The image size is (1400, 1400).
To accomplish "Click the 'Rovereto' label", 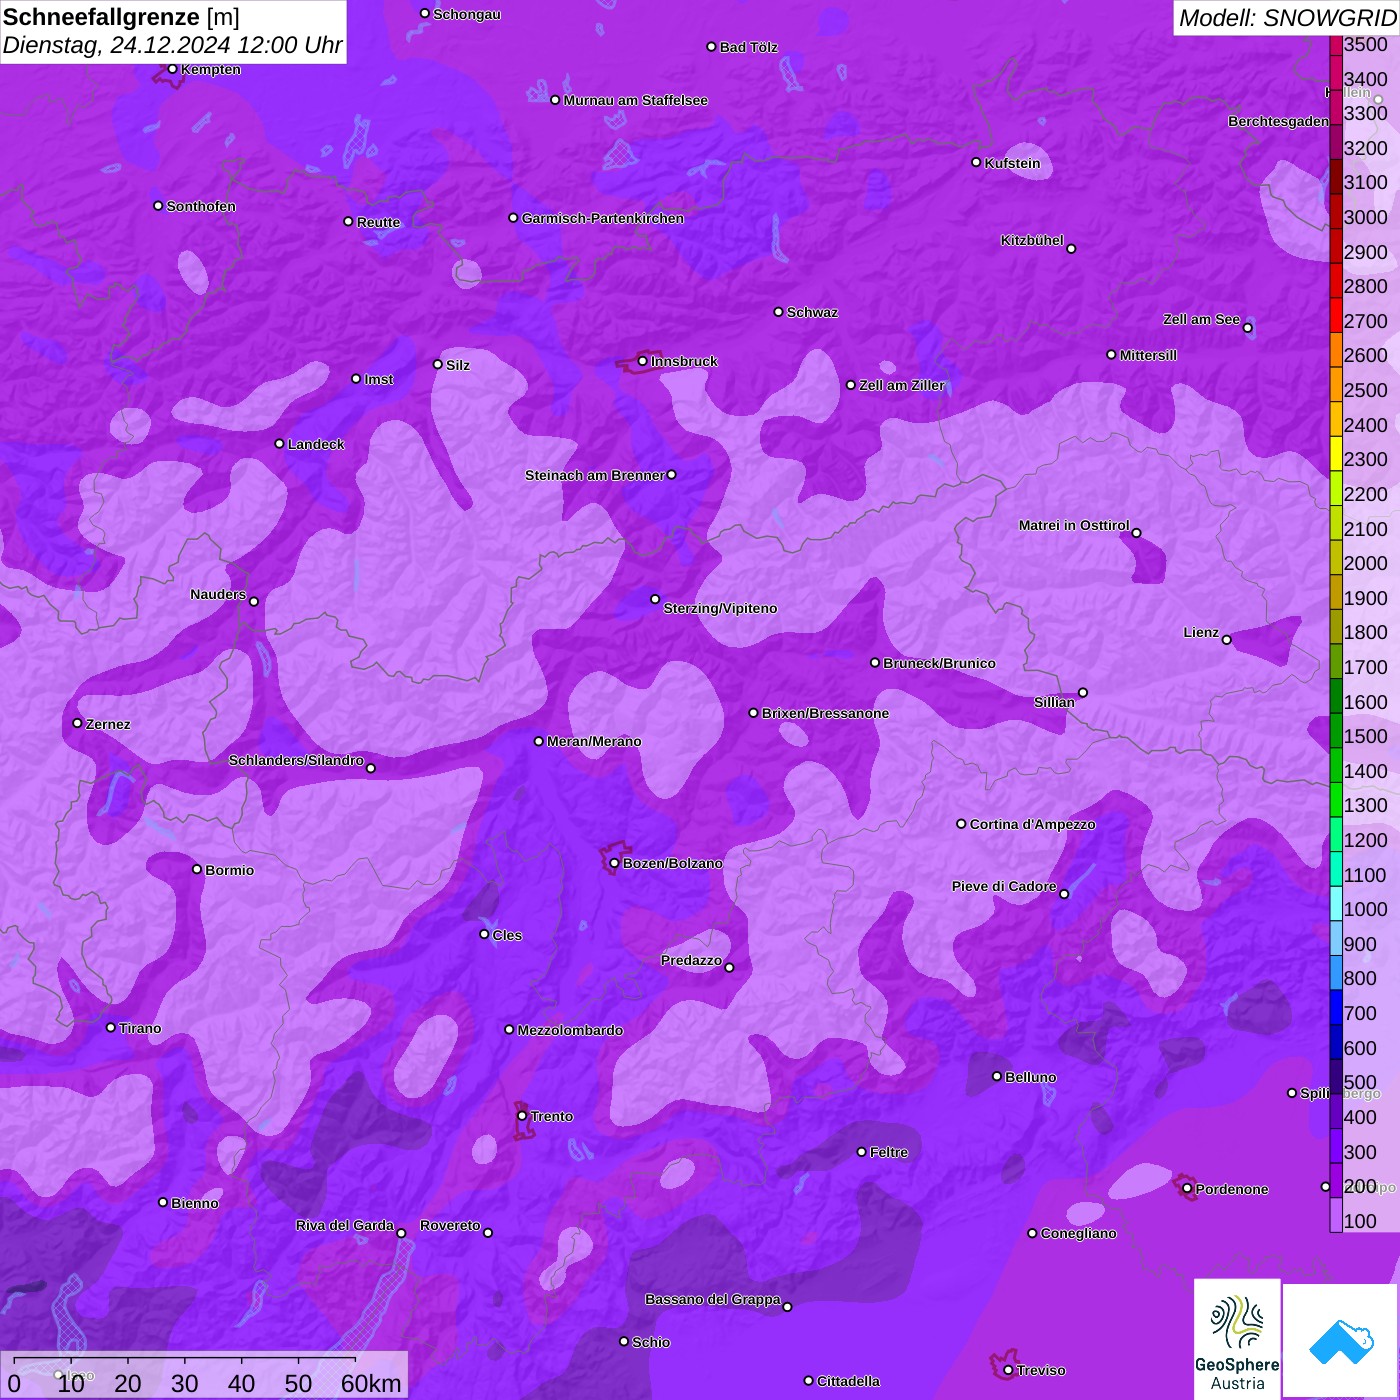I will [450, 1225].
